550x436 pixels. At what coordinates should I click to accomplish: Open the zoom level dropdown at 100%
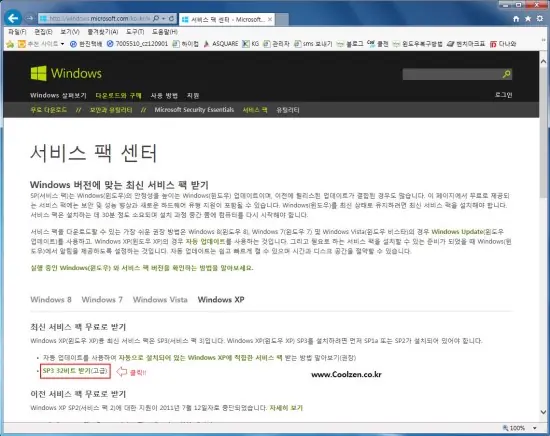(x=535, y=428)
